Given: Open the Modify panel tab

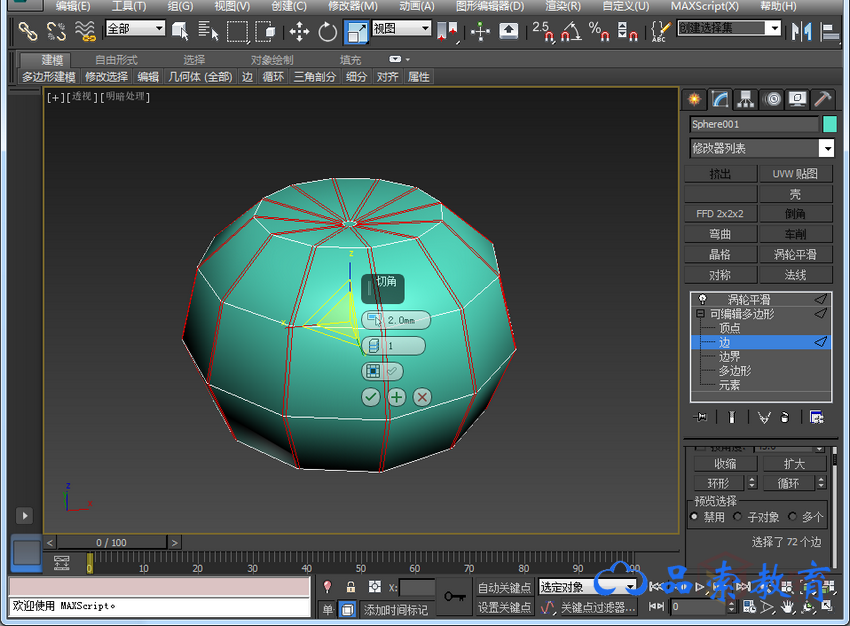Looking at the screenshot, I should (720, 99).
